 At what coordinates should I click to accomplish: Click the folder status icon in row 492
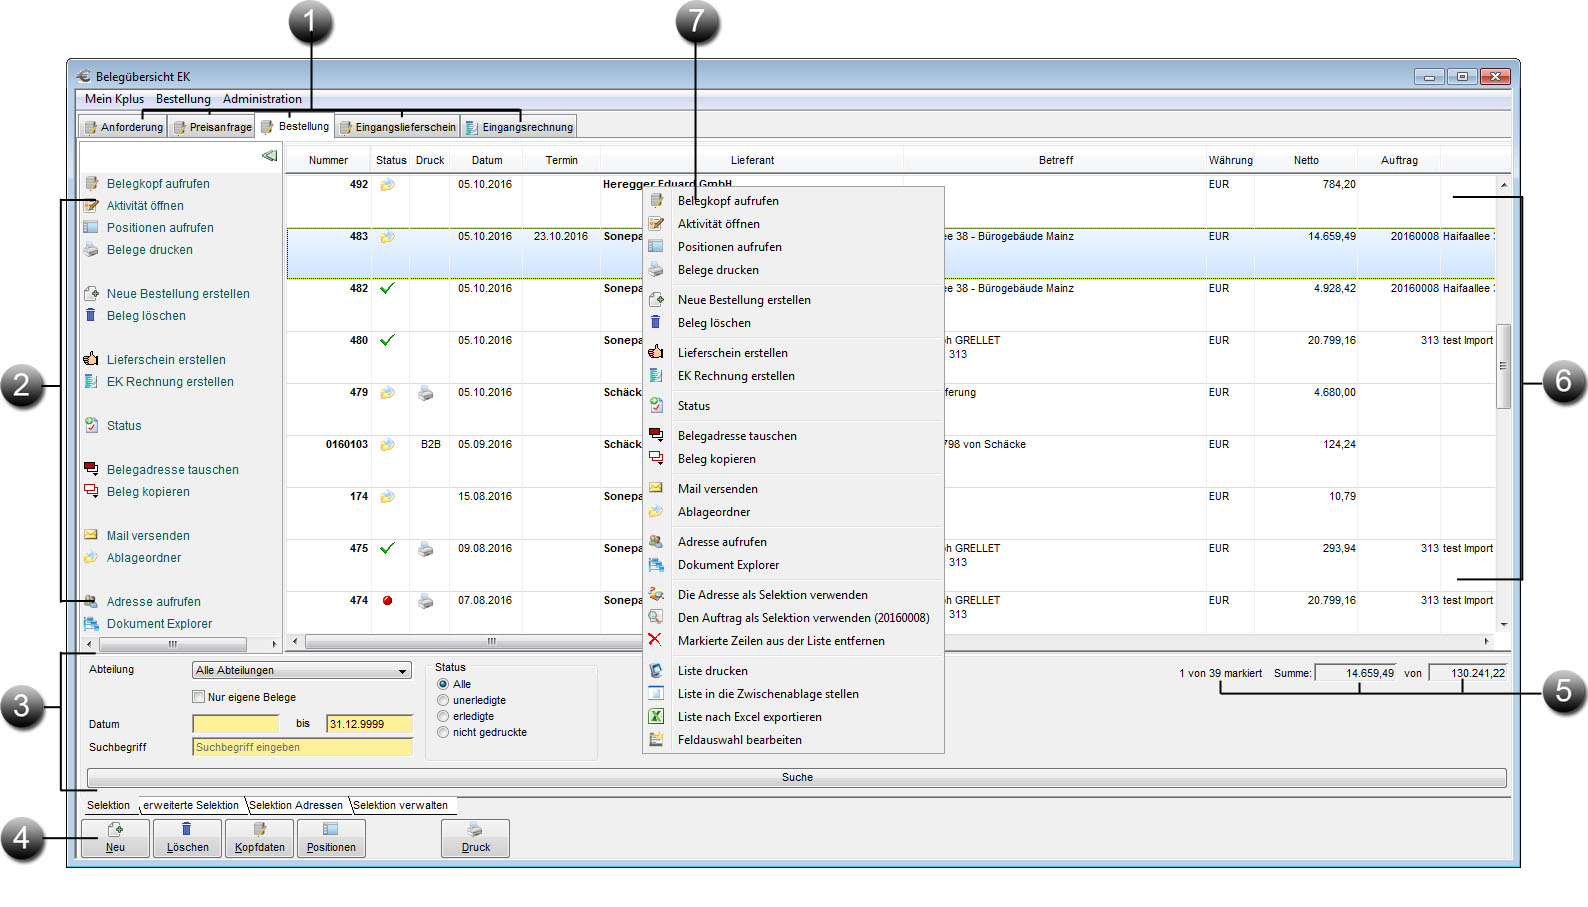(x=387, y=185)
